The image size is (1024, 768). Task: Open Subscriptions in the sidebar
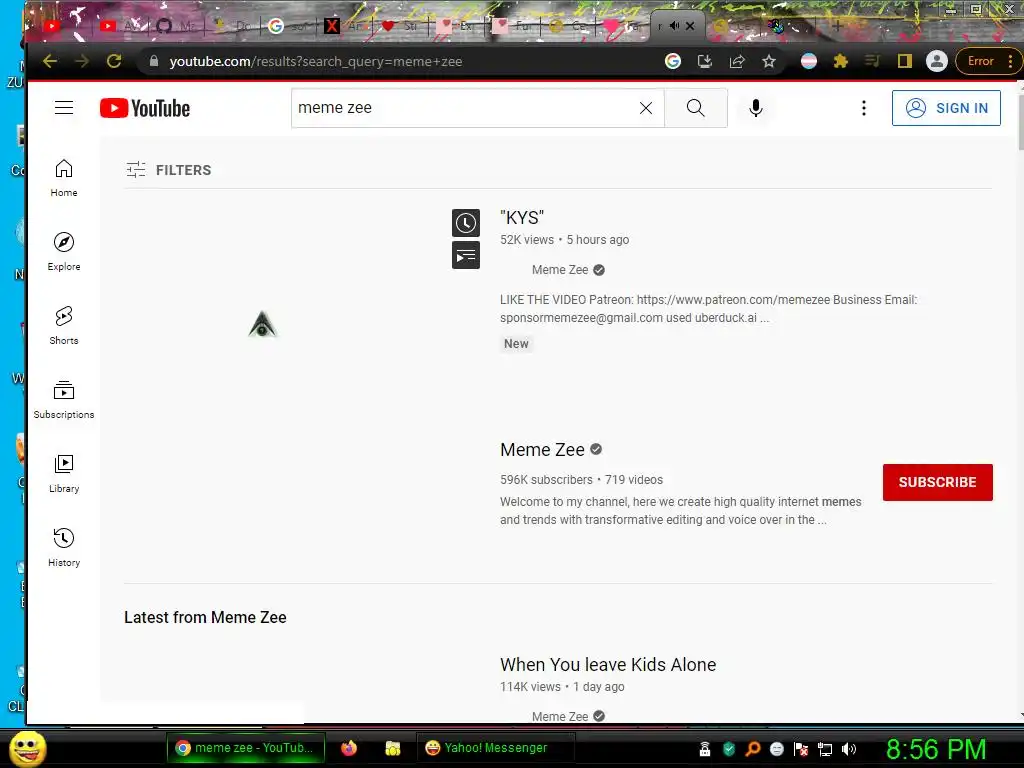pos(64,399)
